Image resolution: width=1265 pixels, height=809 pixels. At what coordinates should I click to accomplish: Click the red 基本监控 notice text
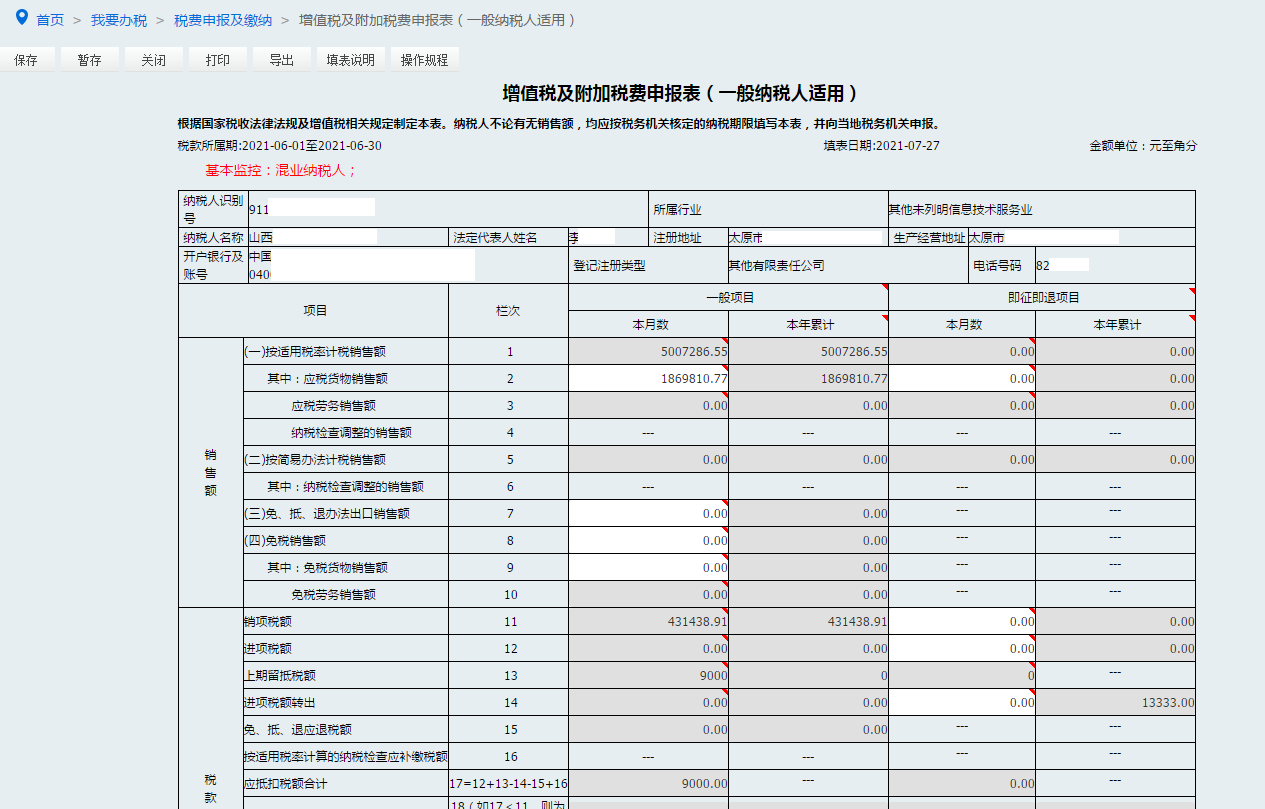coord(281,170)
